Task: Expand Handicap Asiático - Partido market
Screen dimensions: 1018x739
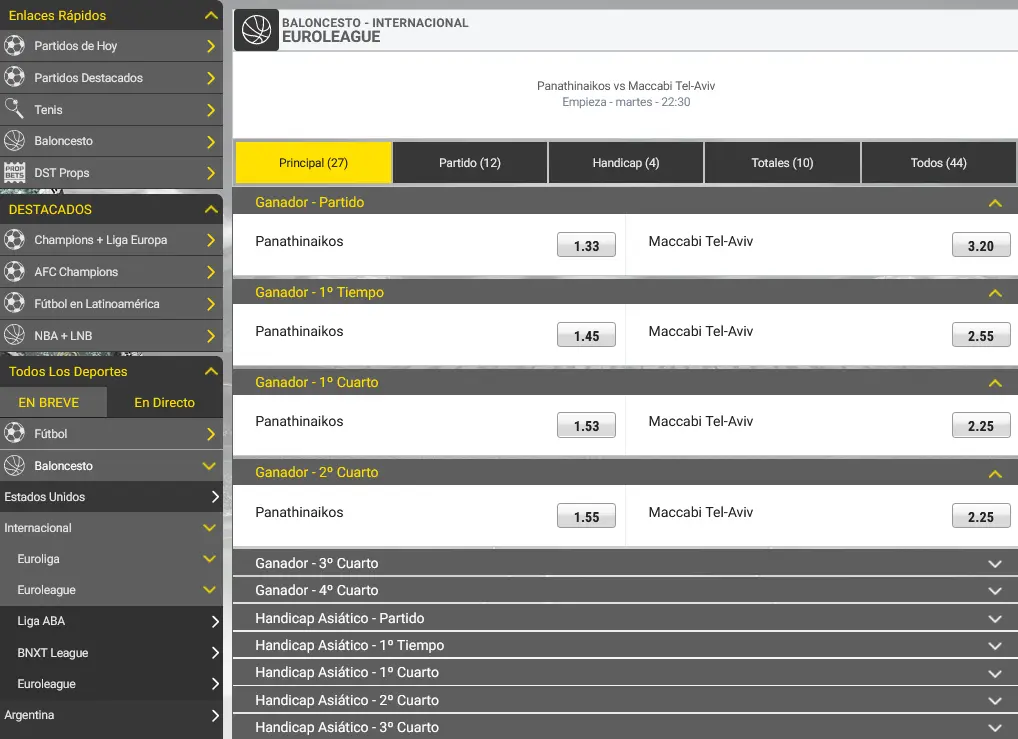Action: [x=995, y=619]
